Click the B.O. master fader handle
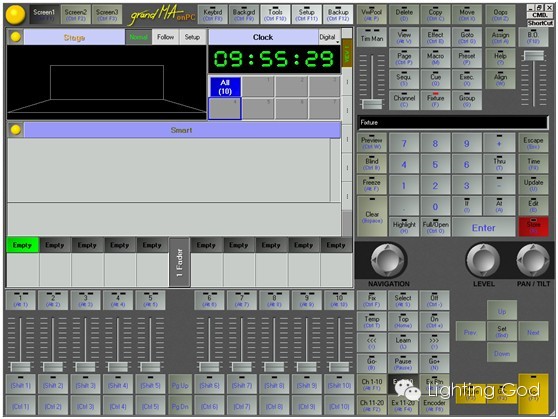This screenshot has width=558, height=419. tap(533, 55)
